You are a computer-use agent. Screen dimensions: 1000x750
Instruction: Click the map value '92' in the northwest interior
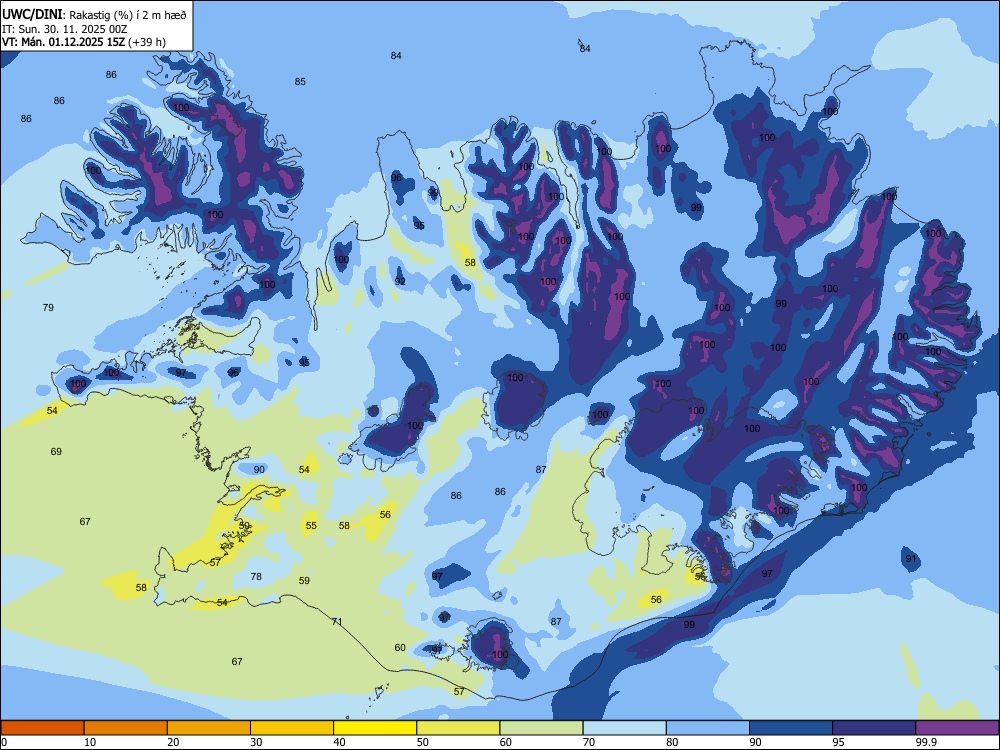[400, 281]
